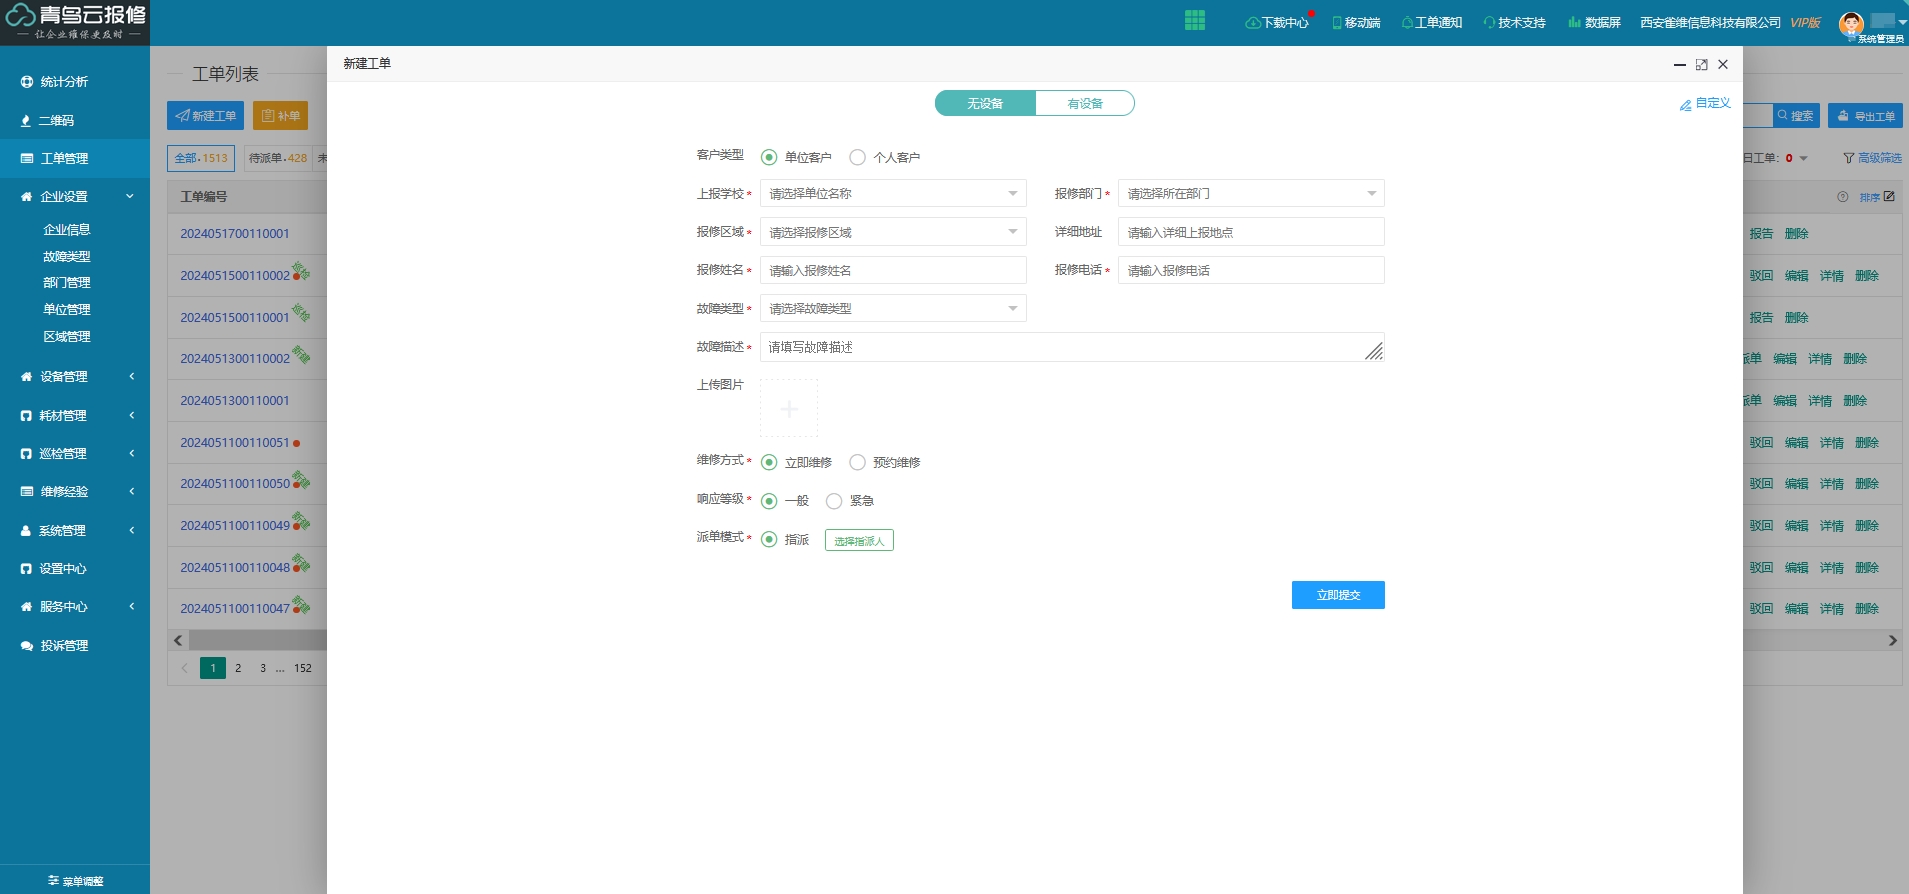Select scheduled repair radio option
1909x894 pixels.
pyautogui.click(x=857, y=462)
